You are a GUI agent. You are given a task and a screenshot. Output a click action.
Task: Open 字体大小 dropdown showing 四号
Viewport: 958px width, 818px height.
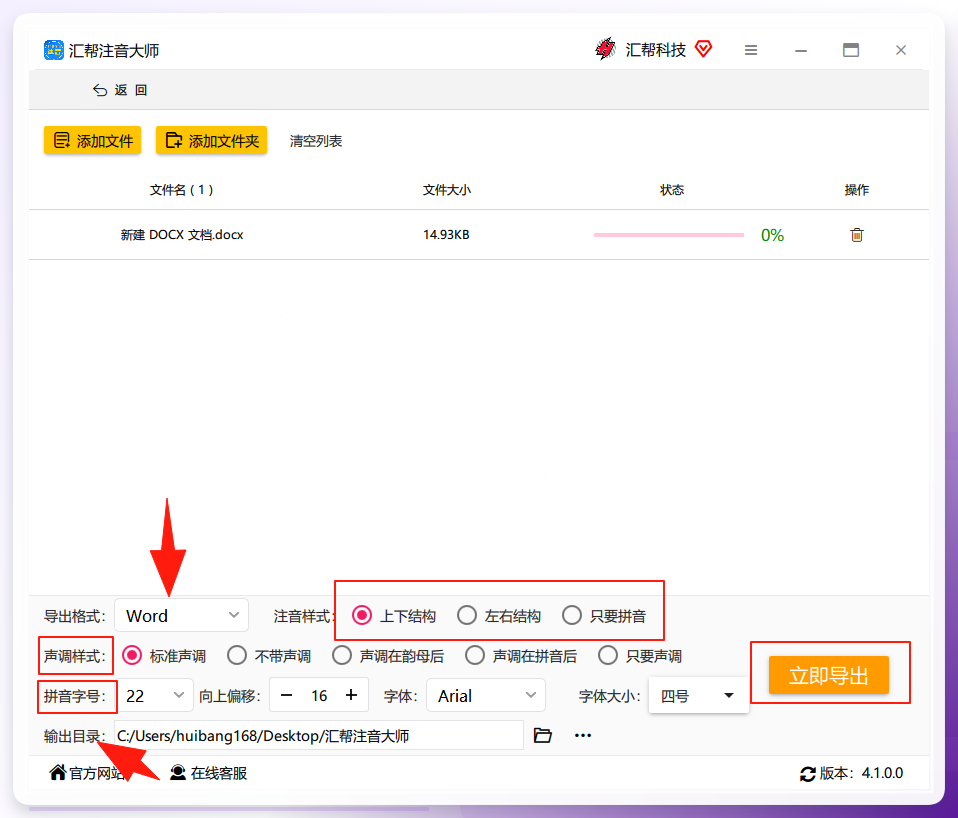[x=698, y=696]
